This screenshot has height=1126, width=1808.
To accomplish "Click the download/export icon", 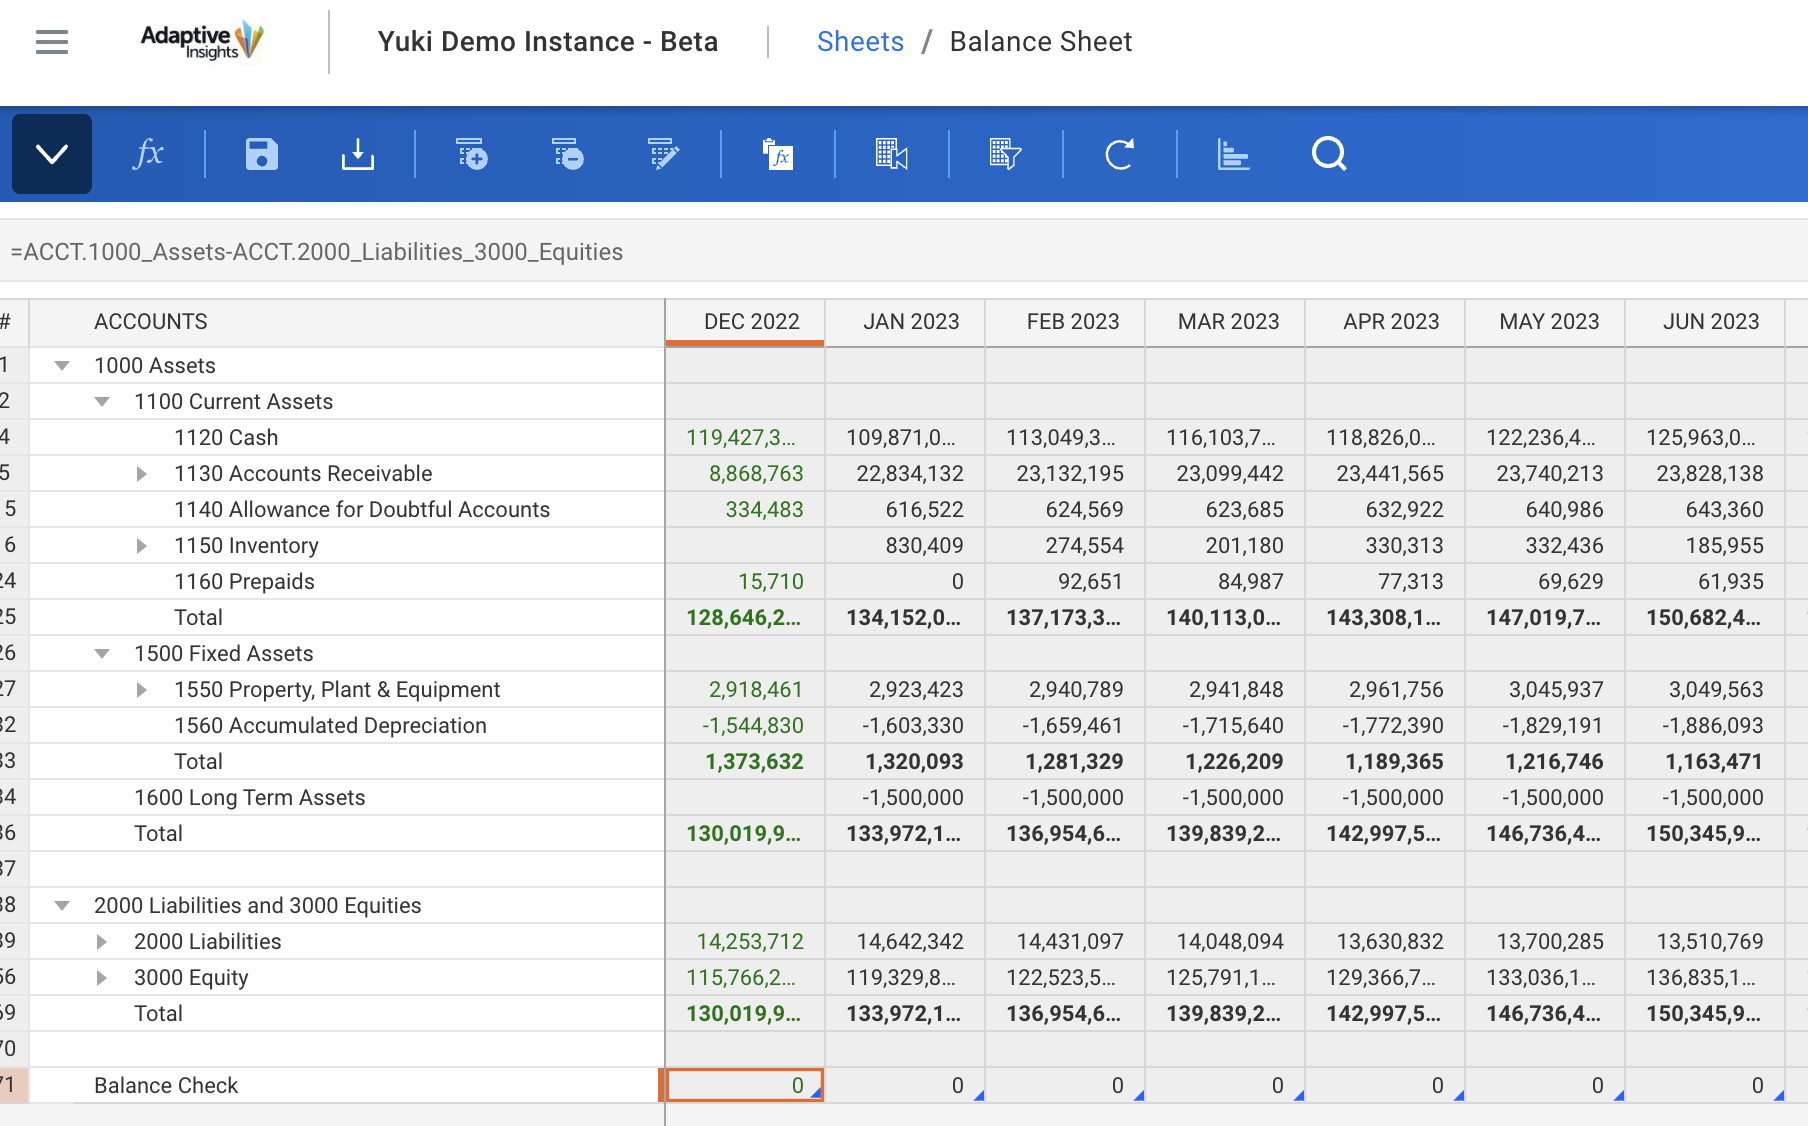I will 357,155.
